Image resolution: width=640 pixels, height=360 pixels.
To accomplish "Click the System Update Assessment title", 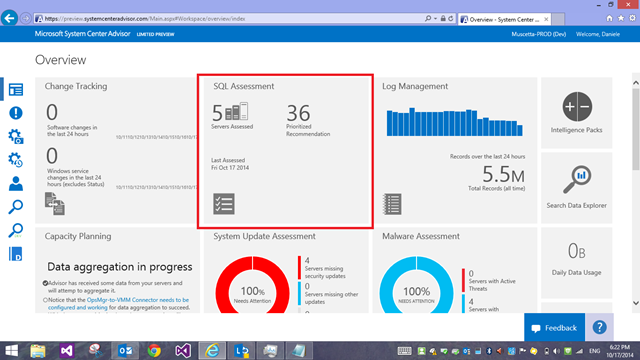I will pyautogui.click(x=264, y=236).
